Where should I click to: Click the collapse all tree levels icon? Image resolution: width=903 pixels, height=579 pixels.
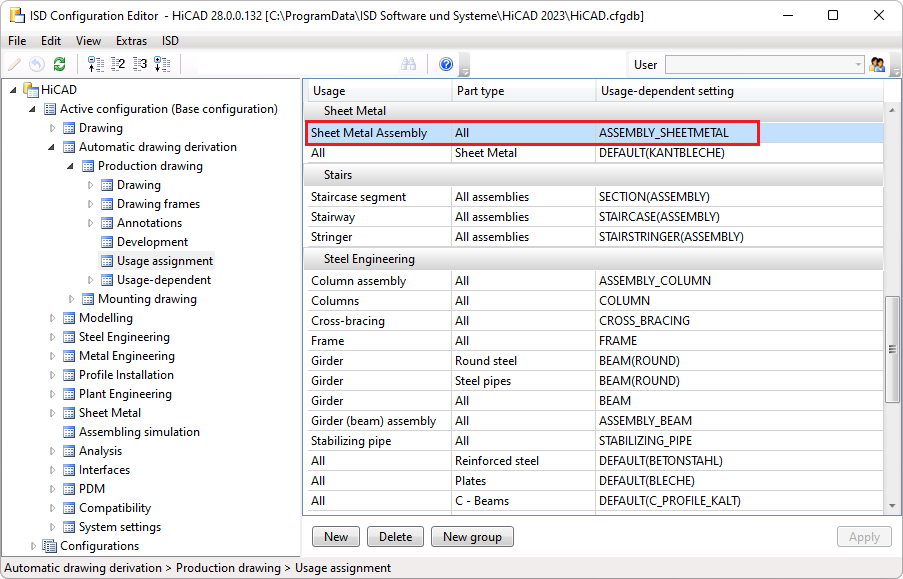point(96,64)
